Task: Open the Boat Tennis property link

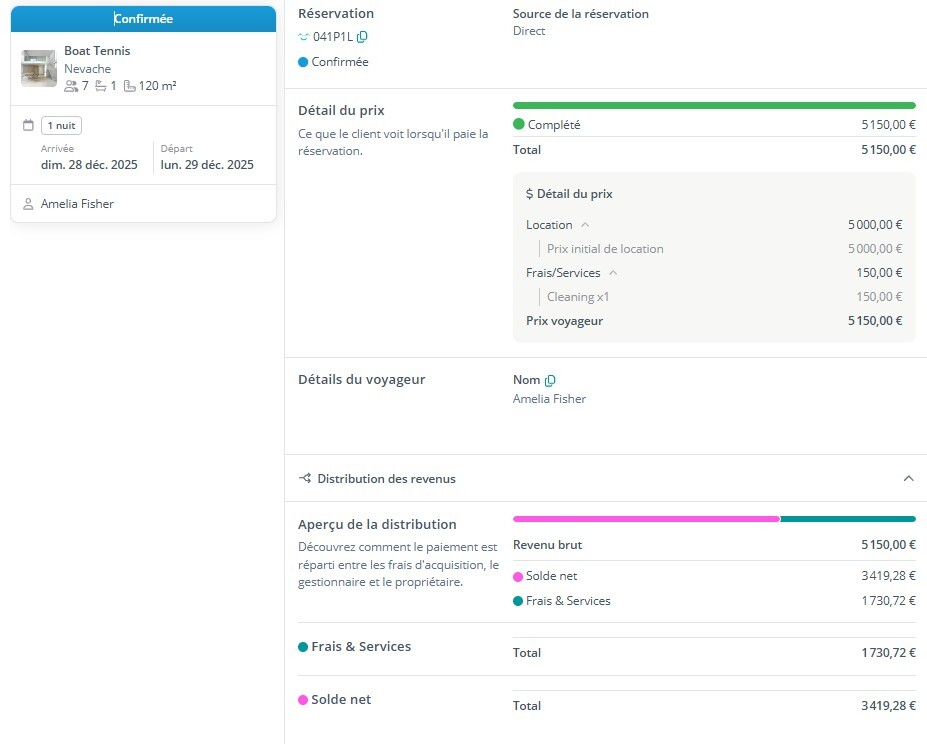Action: coord(97,51)
